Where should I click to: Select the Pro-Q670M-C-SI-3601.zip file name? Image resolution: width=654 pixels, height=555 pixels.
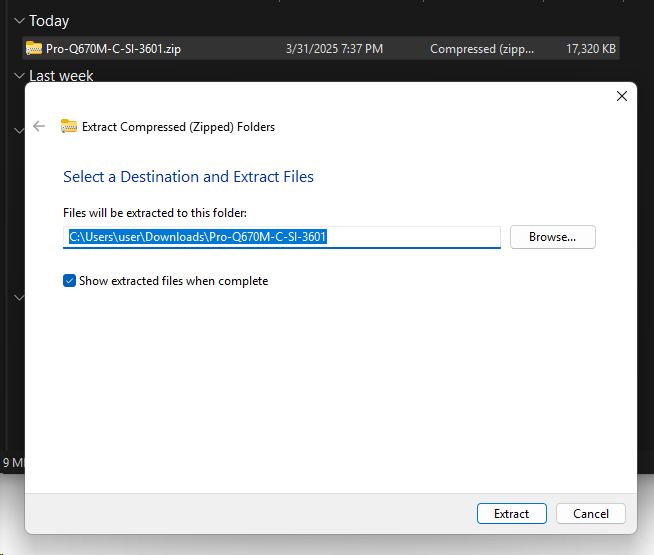click(113, 48)
